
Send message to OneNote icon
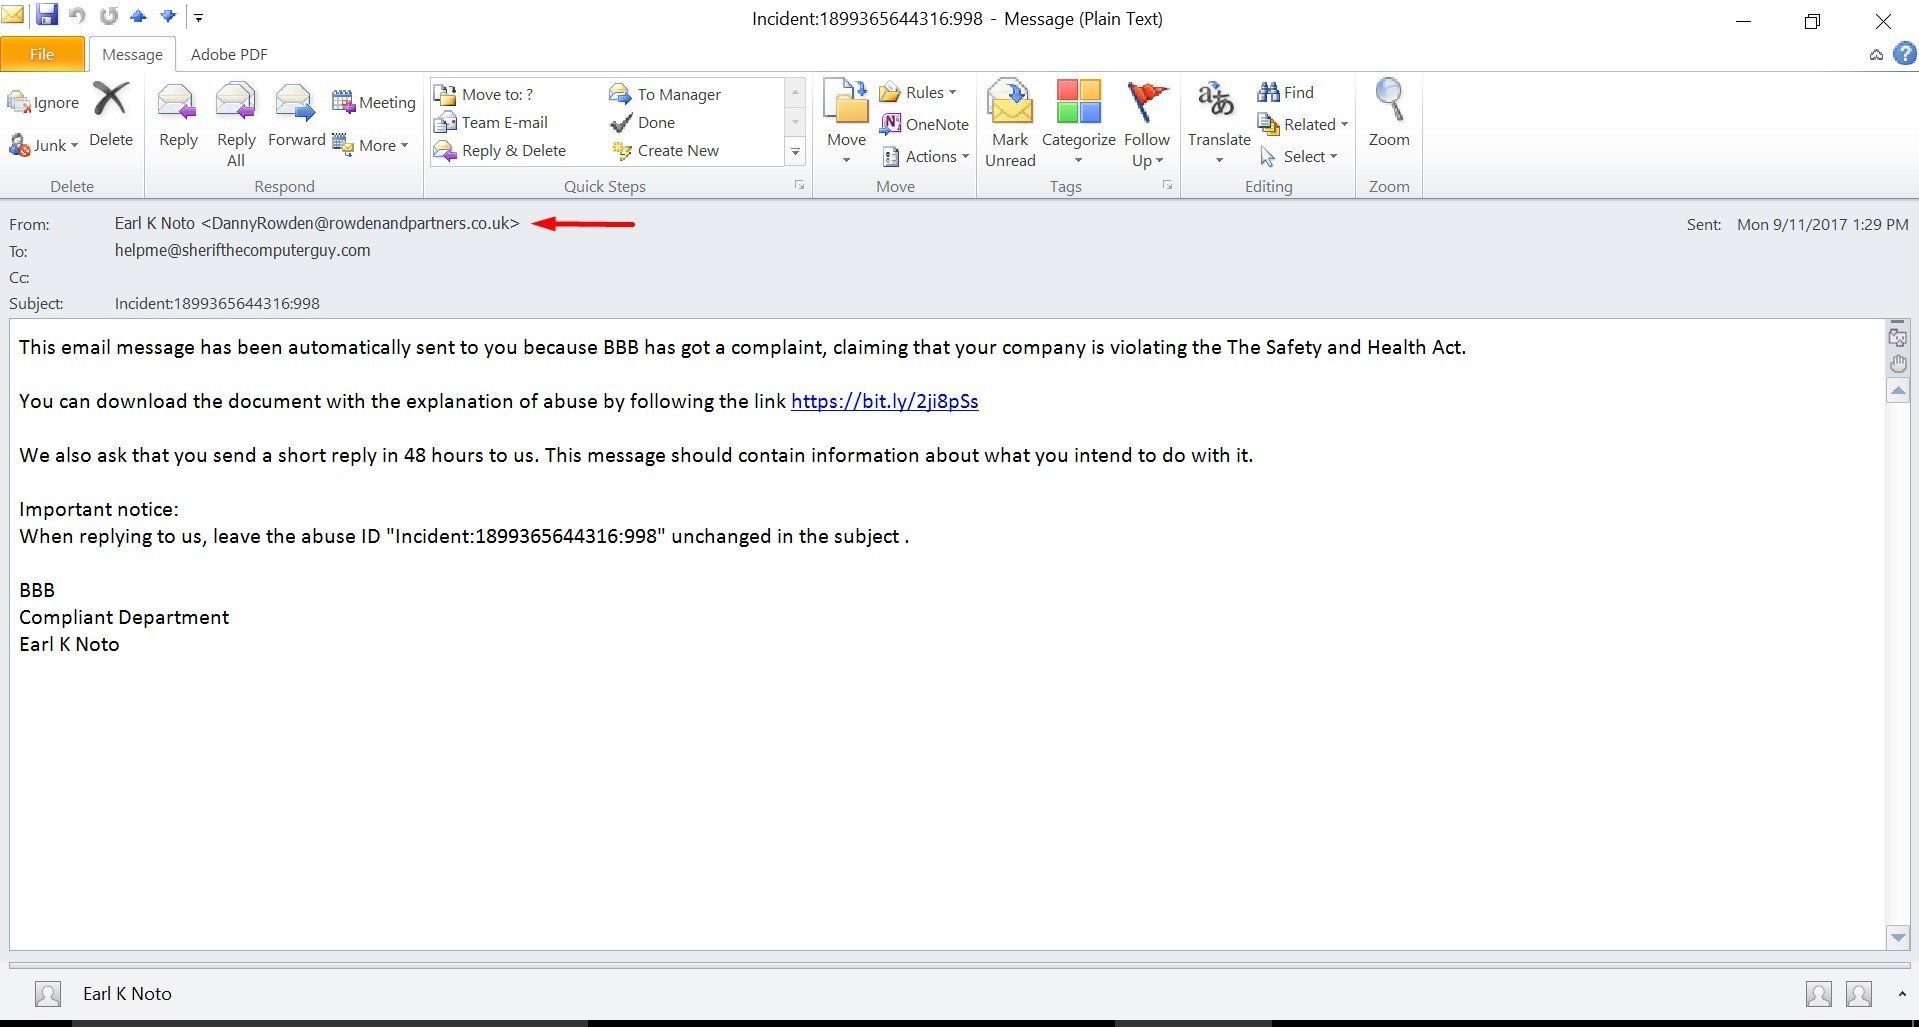[893, 124]
